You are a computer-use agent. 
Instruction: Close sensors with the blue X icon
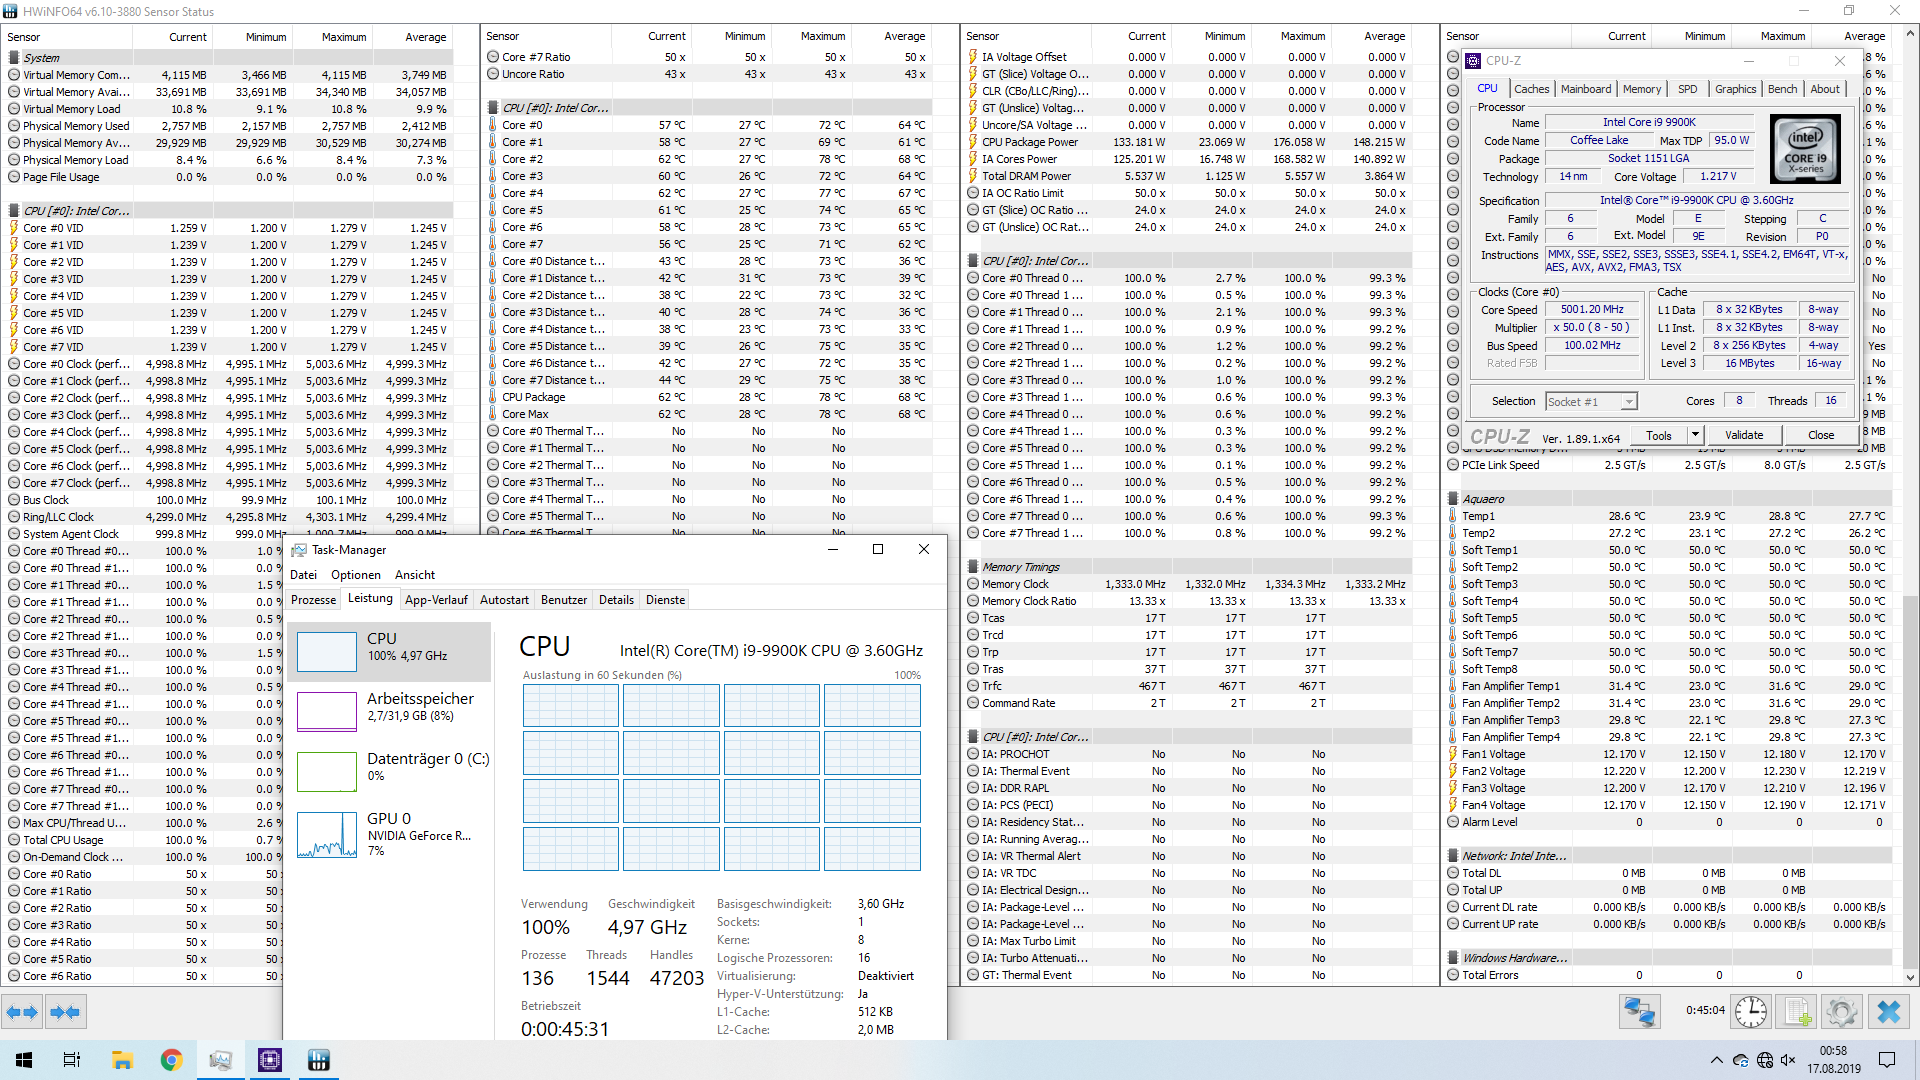[1888, 1012]
